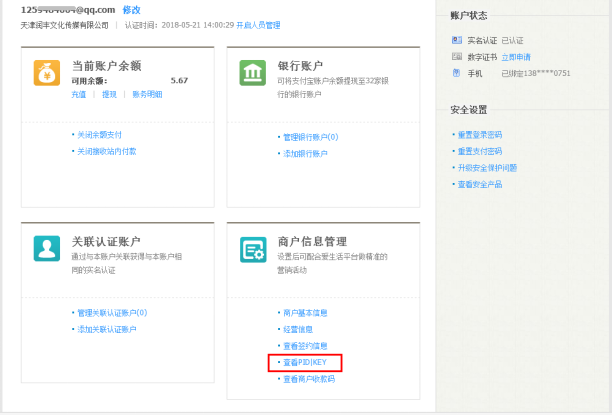Open 开启人员管理 link

[258, 24]
